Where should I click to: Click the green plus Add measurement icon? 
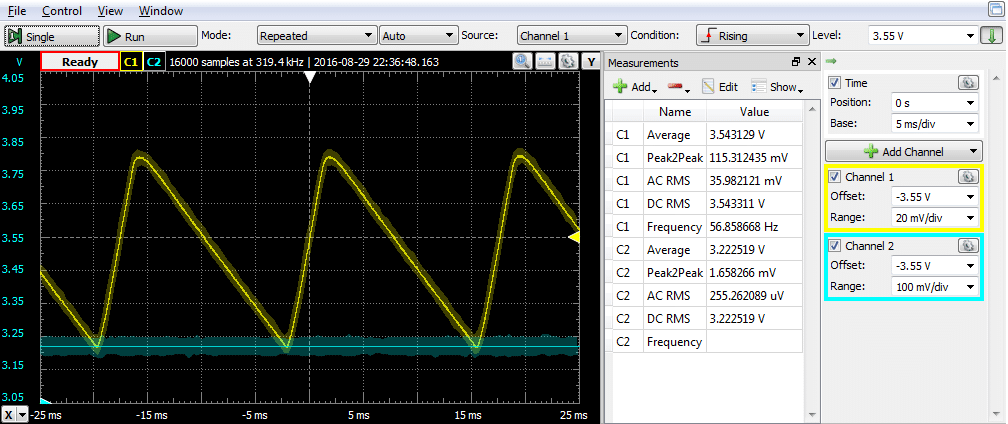pyautogui.click(x=620, y=87)
